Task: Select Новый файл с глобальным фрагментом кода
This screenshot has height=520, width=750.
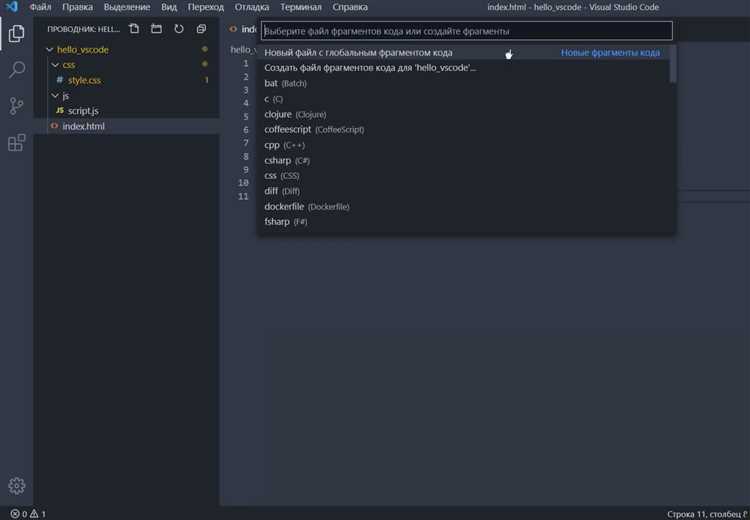Action: 358,53
